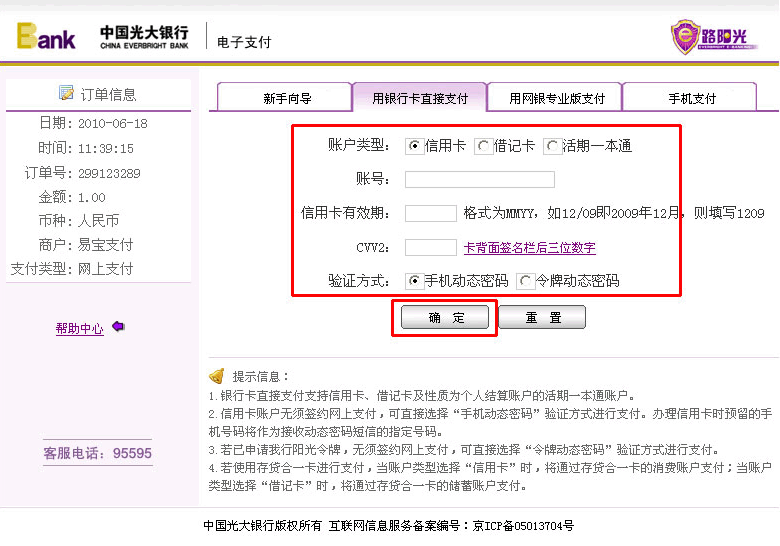Open the 手机支付 tab

pyautogui.click(x=690, y=98)
